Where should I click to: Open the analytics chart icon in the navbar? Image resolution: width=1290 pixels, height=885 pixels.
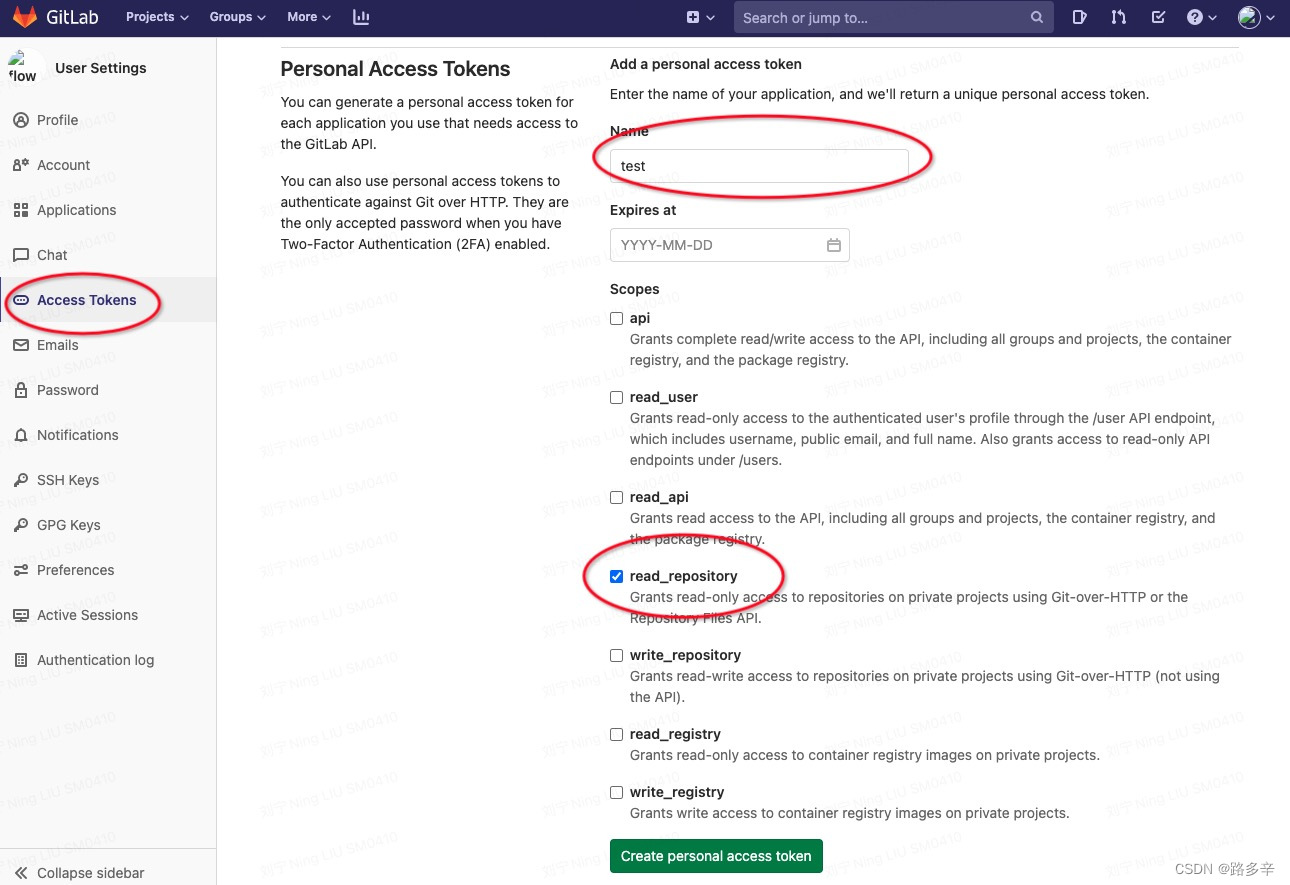coord(361,16)
